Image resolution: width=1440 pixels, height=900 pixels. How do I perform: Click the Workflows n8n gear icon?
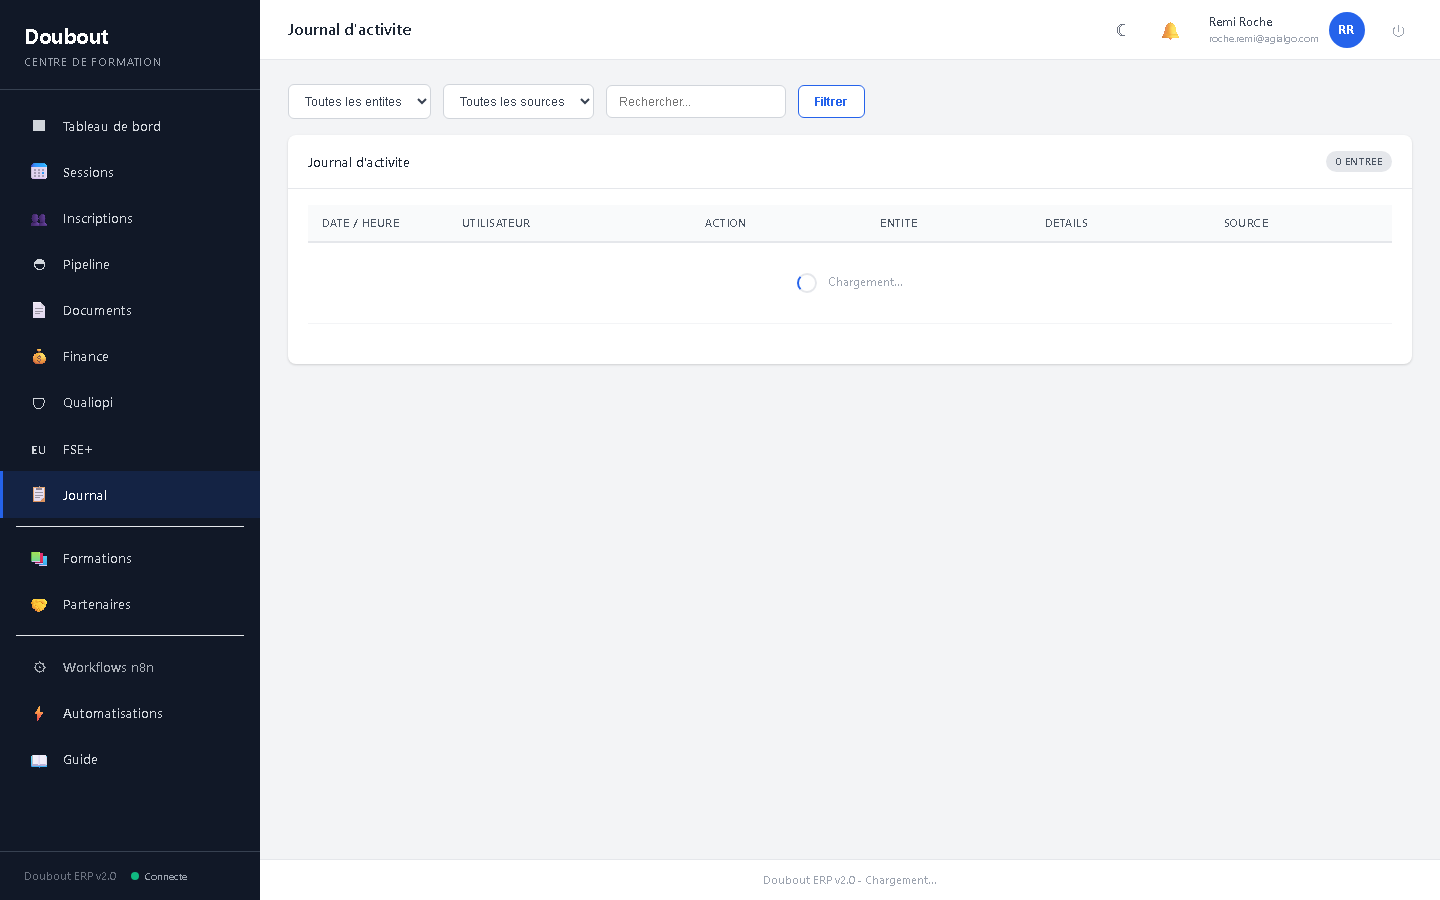click(39, 667)
